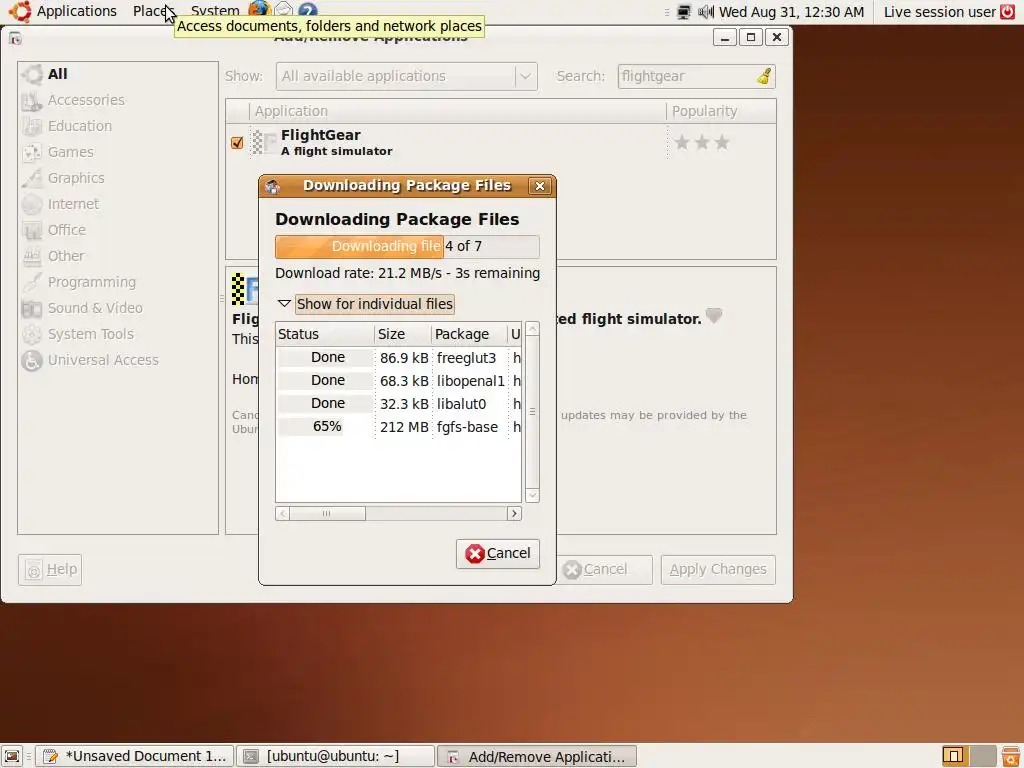The height and width of the screenshot is (768, 1024).
Task: Select the System Tools category
Action: tap(118, 334)
